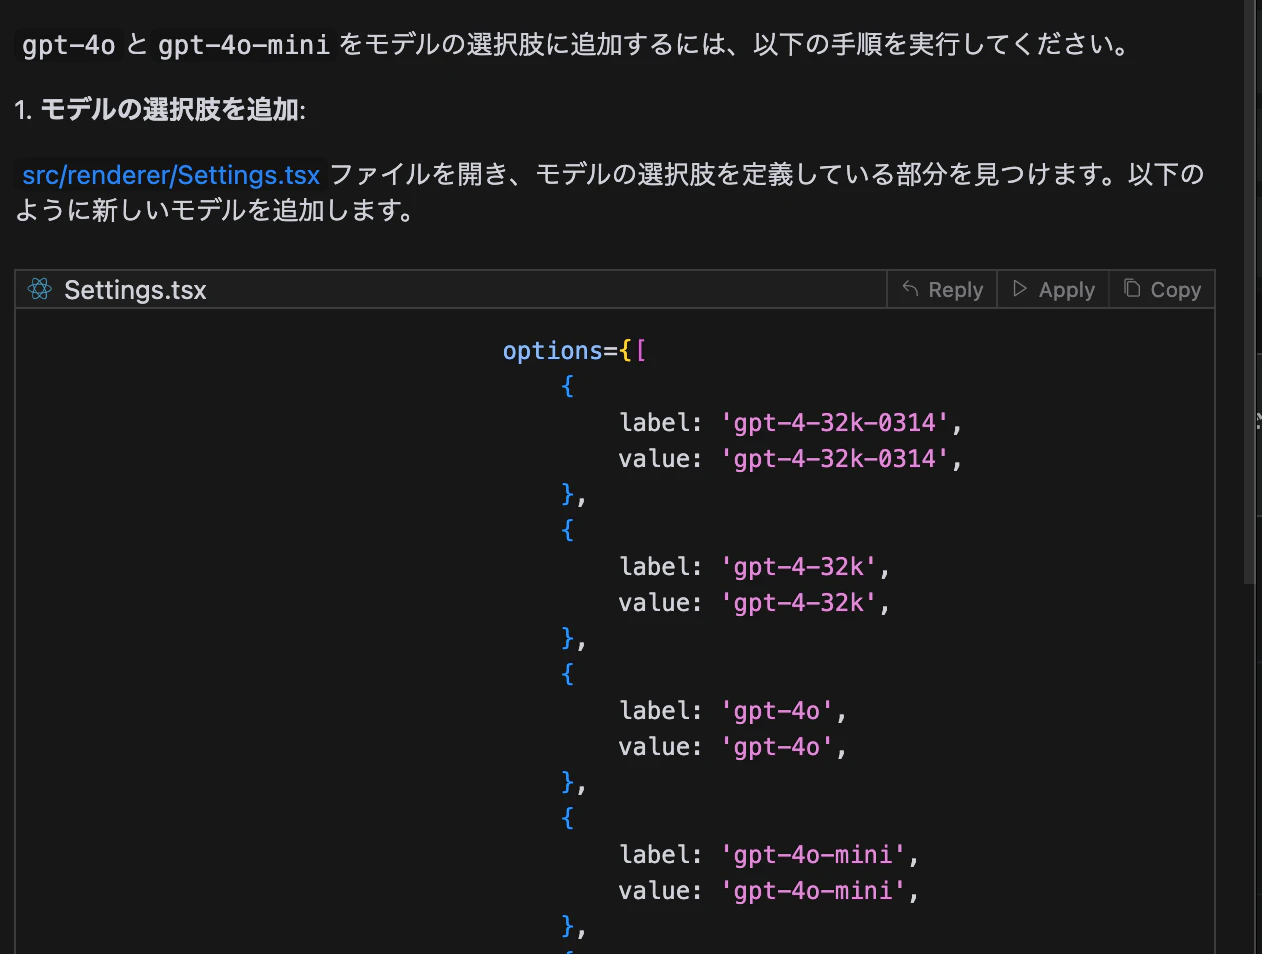Click the React icon beside Settings.tsx
This screenshot has width=1262, height=954.
click(x=40, y=289)
